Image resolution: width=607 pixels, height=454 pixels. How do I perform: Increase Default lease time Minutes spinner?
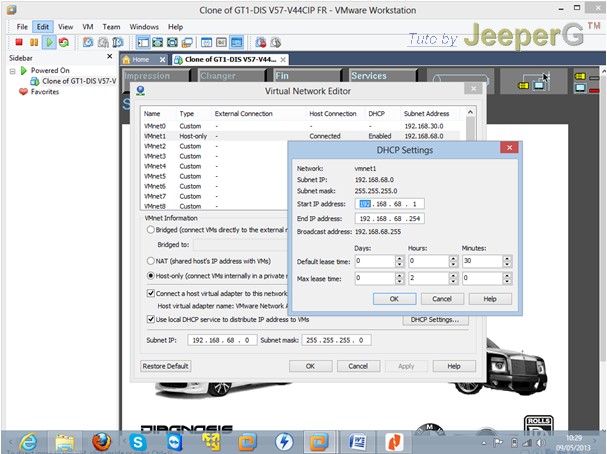[x=507, y=259]
